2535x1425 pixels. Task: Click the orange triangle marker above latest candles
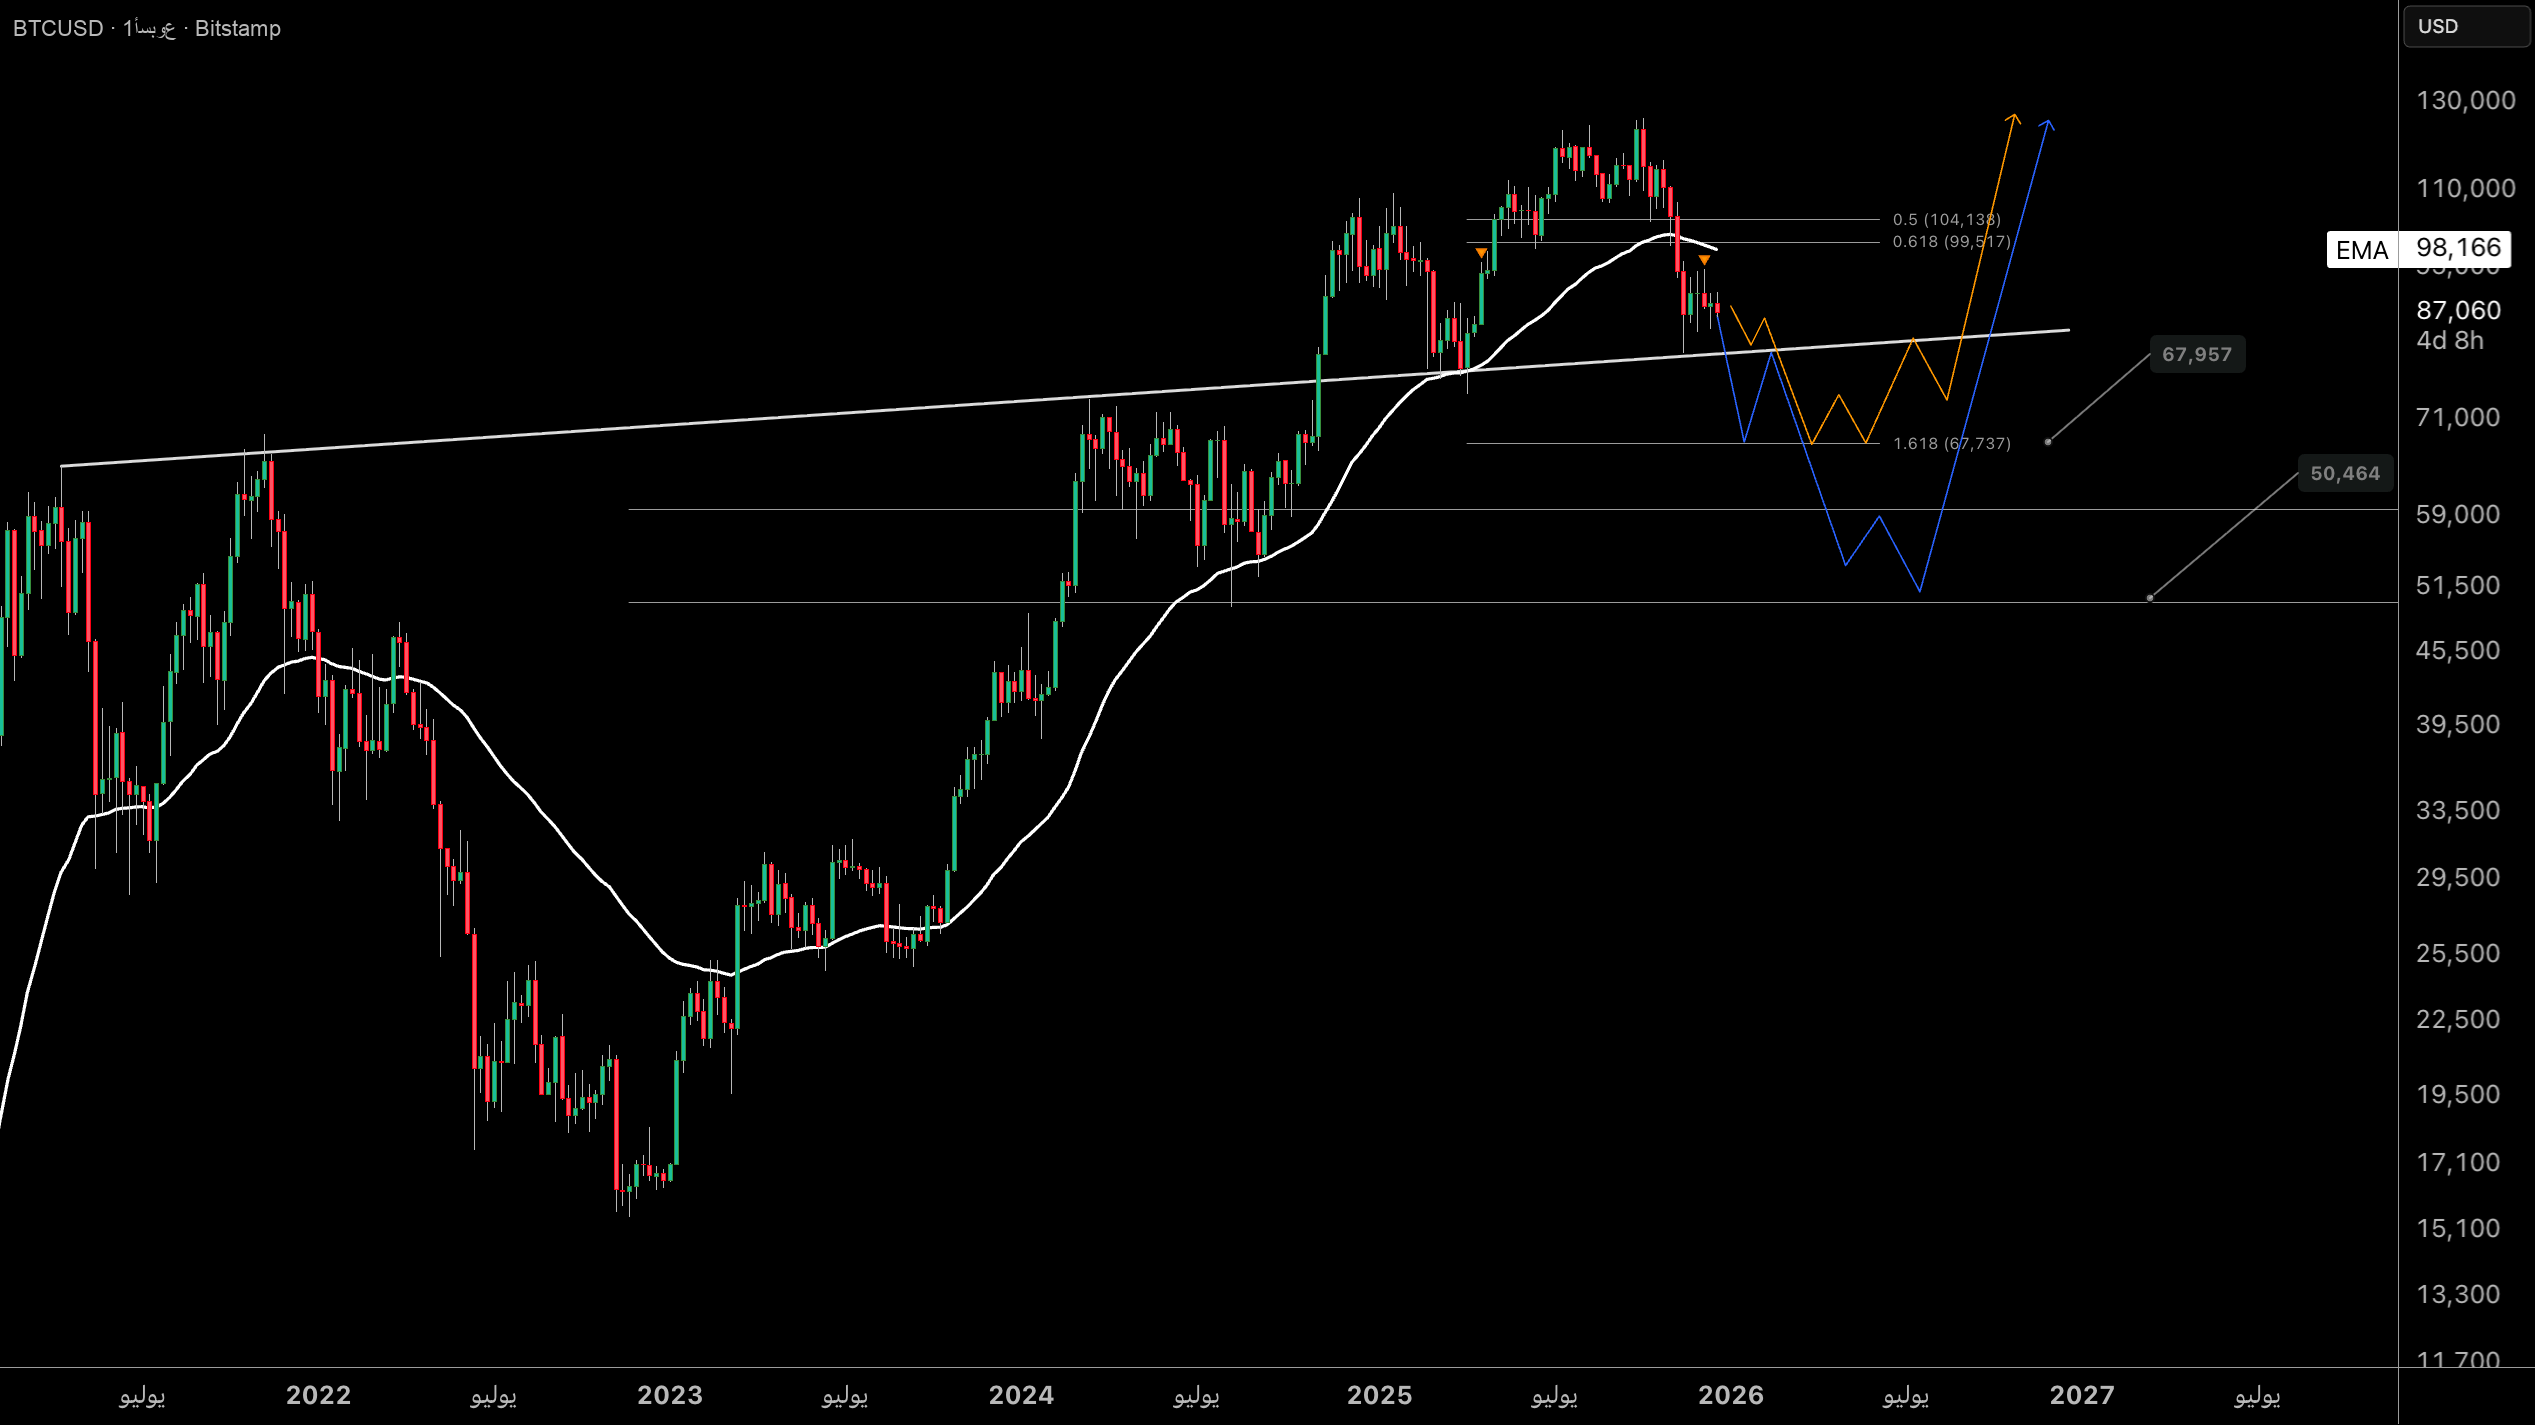(1704, 261)
